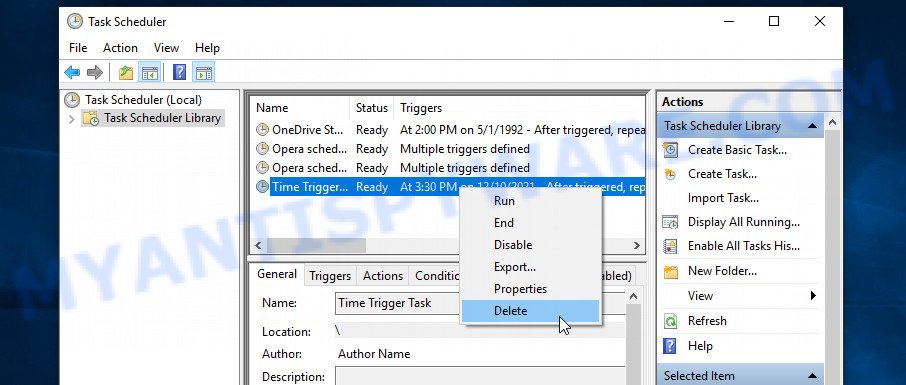Open the Action menu
Screen dimensions: 906x385
pyautogui.click(x=120, y=47)
